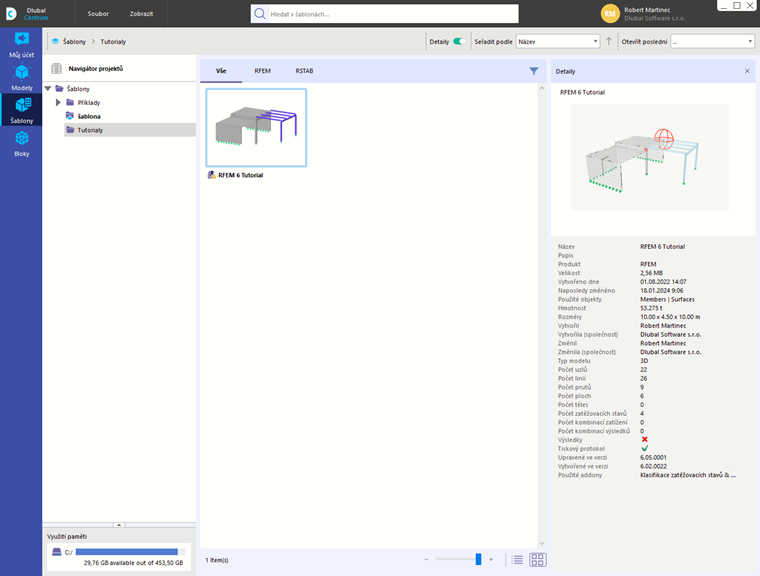Close the Detaily panel

[x=747, y=71]
